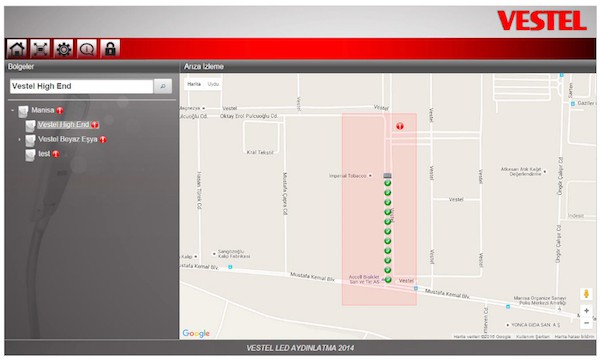Click the fit-to-screen toolbar icon
600x361 pixels.
[x=40, y=49]
